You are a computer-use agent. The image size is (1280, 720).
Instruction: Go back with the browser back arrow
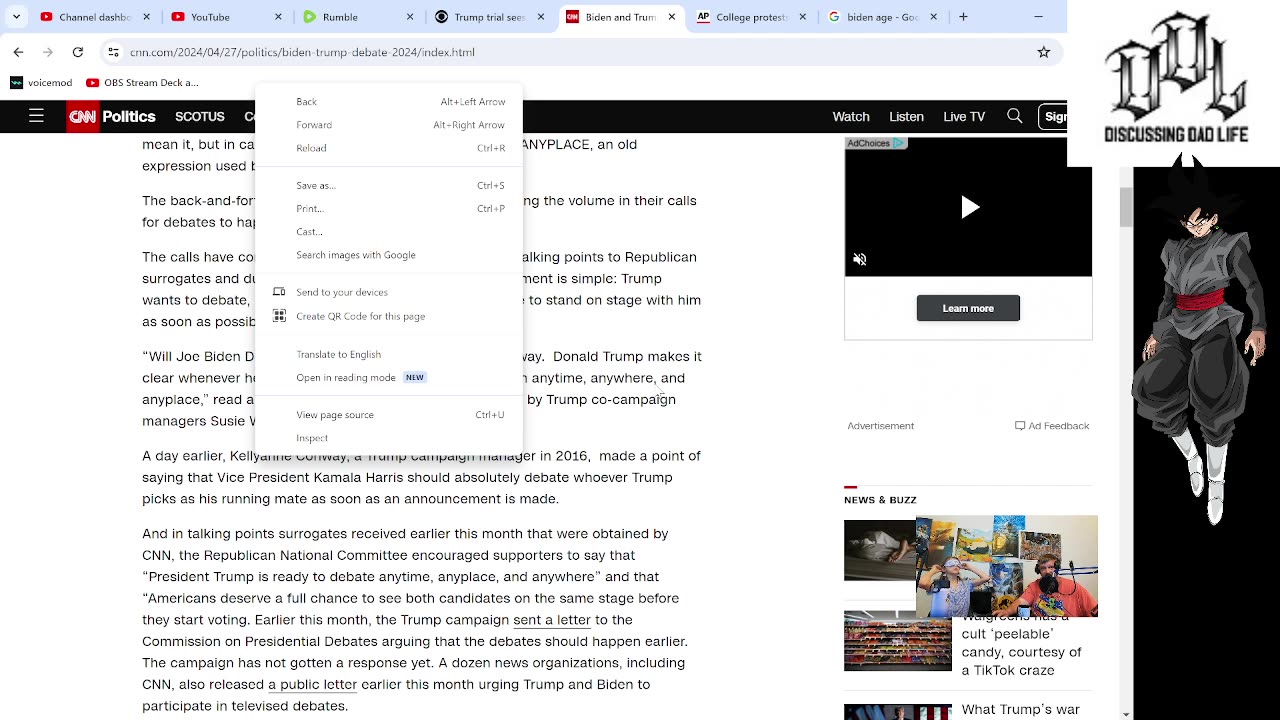tap(18, 52)
